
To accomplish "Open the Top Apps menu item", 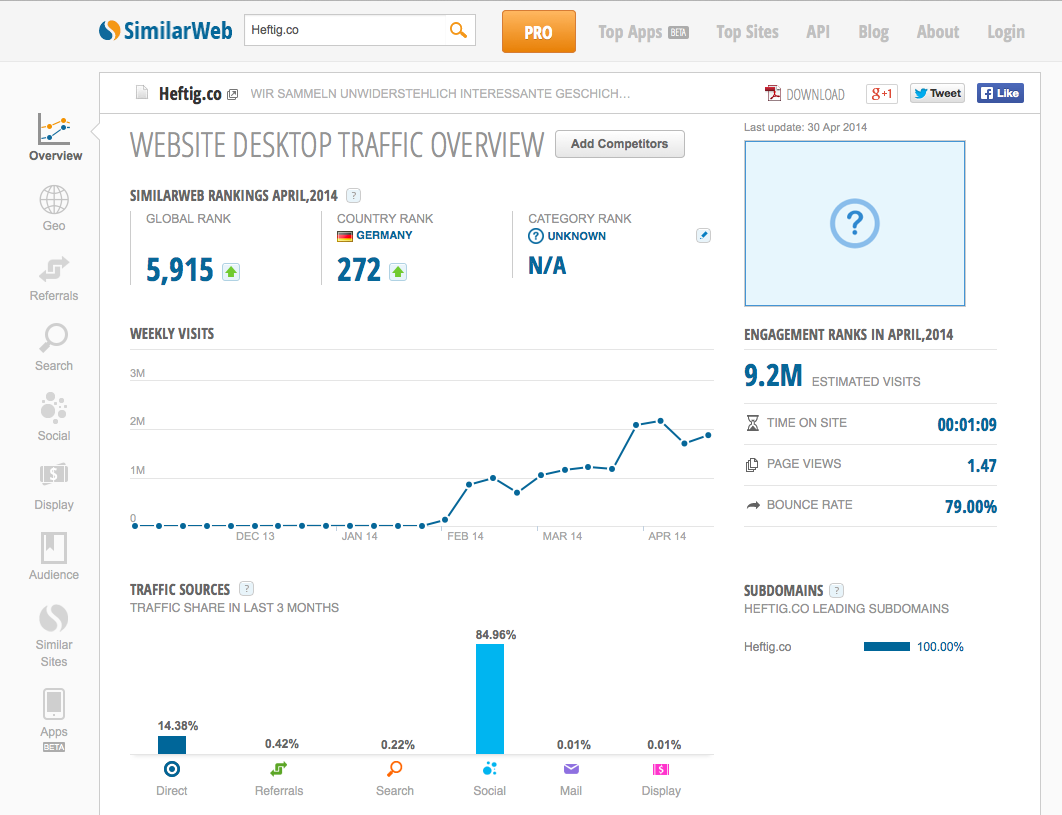I will click(643, 32).
